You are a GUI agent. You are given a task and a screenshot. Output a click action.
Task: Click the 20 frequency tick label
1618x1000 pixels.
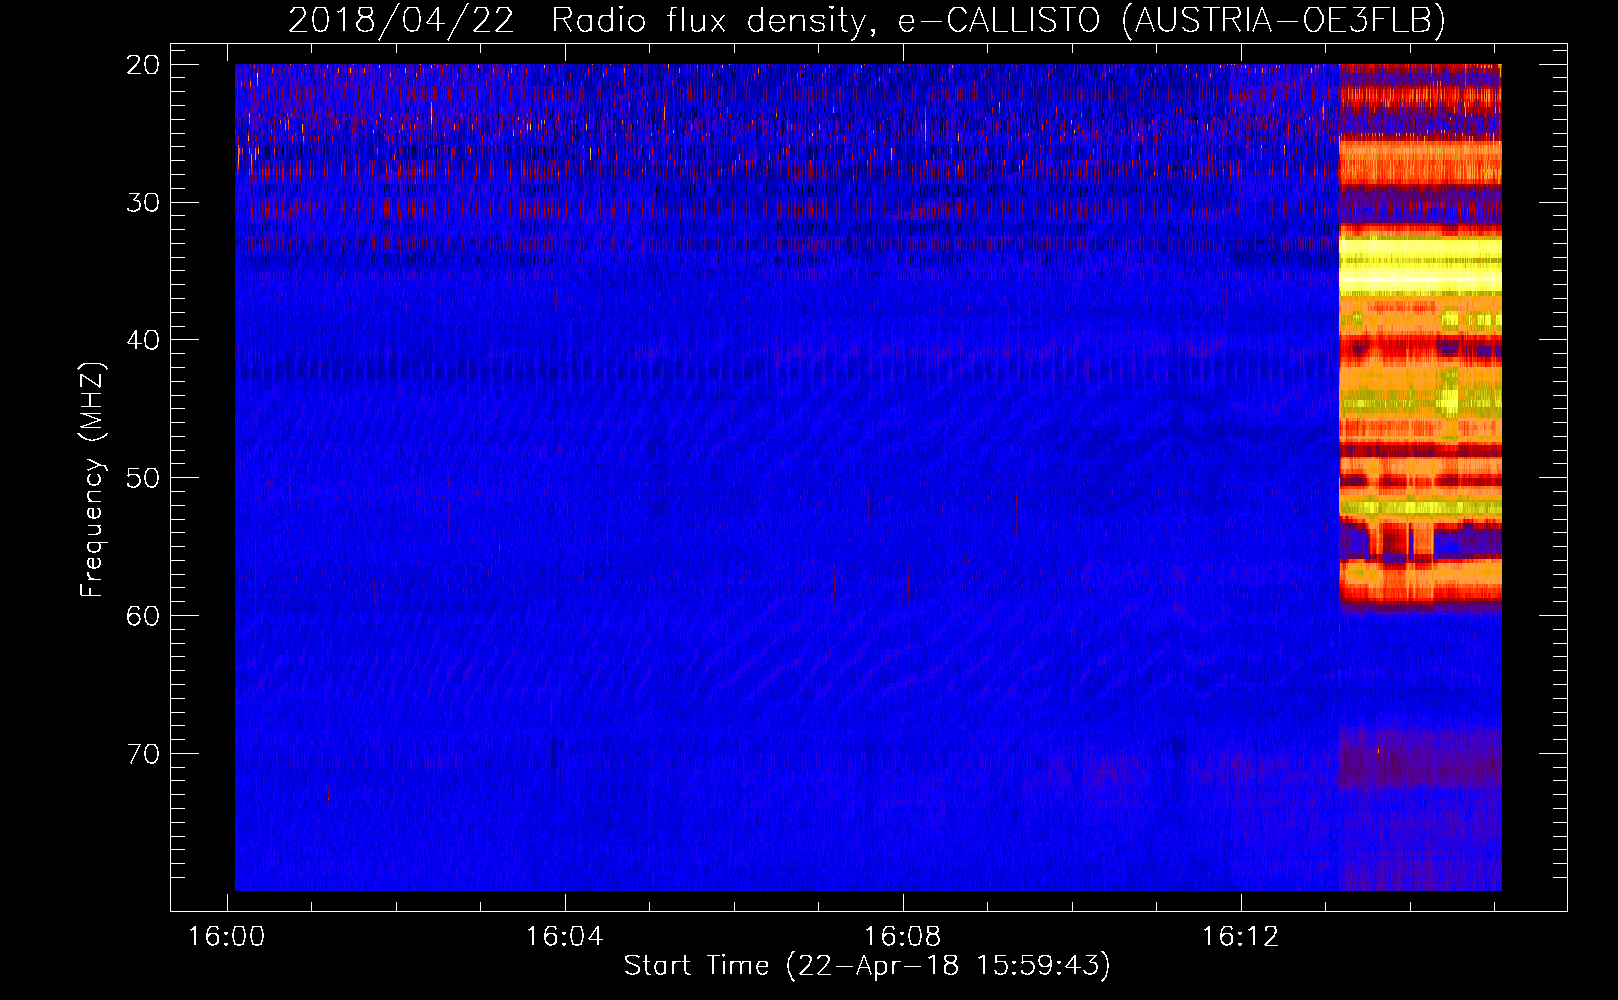(143, 65)
